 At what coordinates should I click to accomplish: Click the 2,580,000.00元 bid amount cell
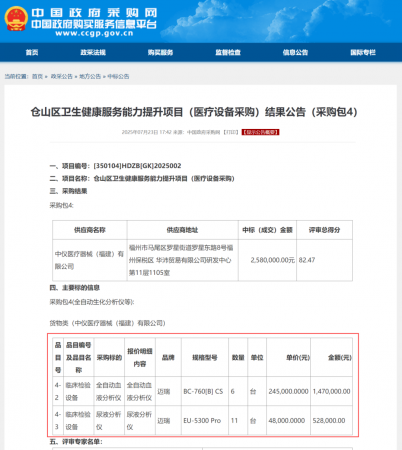tap(267, 260)
